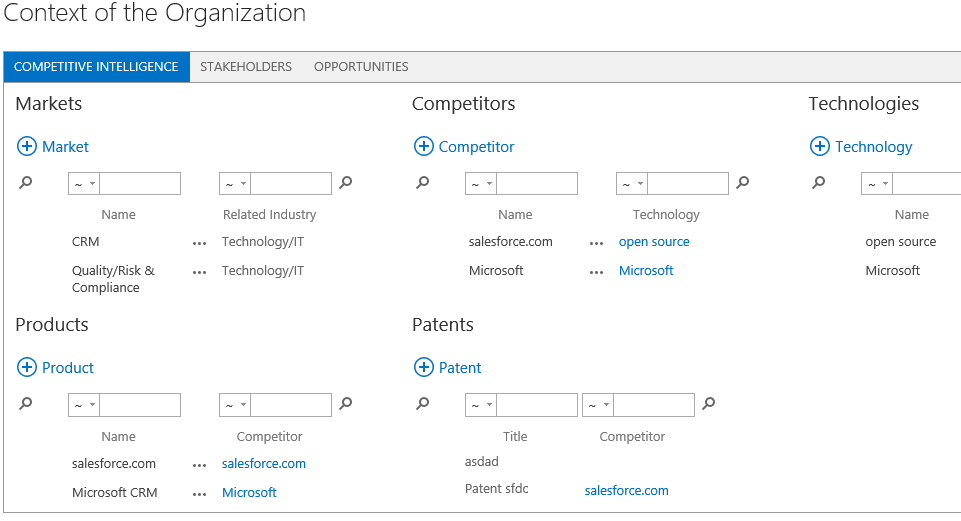961x521 pixels.
Task: Click the plus icon to add a Competitor
Action: [x=424, y=146]
